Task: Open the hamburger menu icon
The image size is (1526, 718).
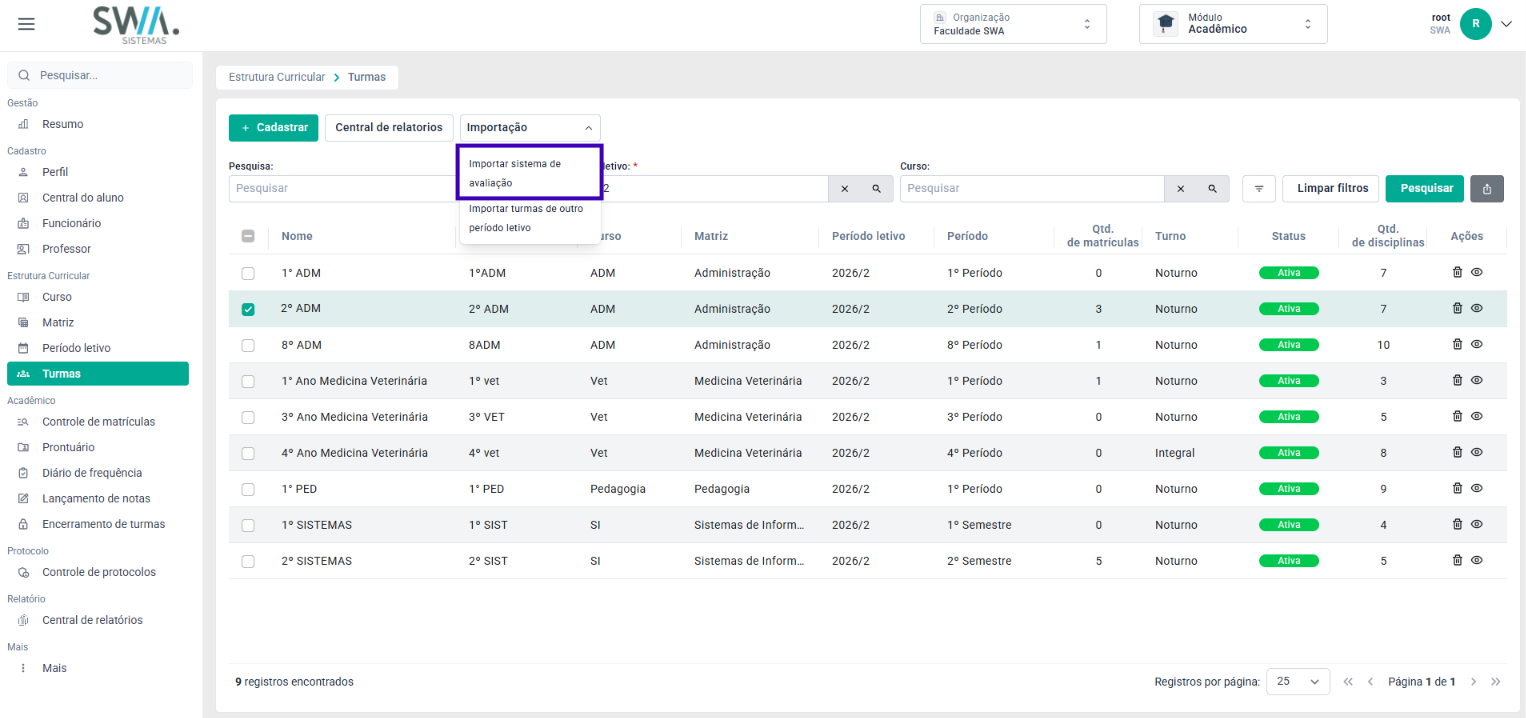Action: pyautogui.click(x=27, y=24)
